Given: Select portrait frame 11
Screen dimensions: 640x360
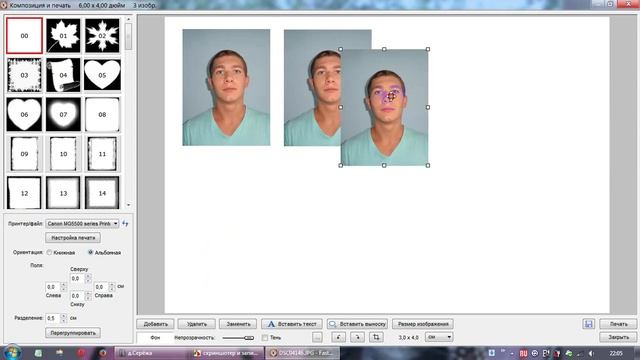Looking at the screenshot, I should [x=102, y=154].
